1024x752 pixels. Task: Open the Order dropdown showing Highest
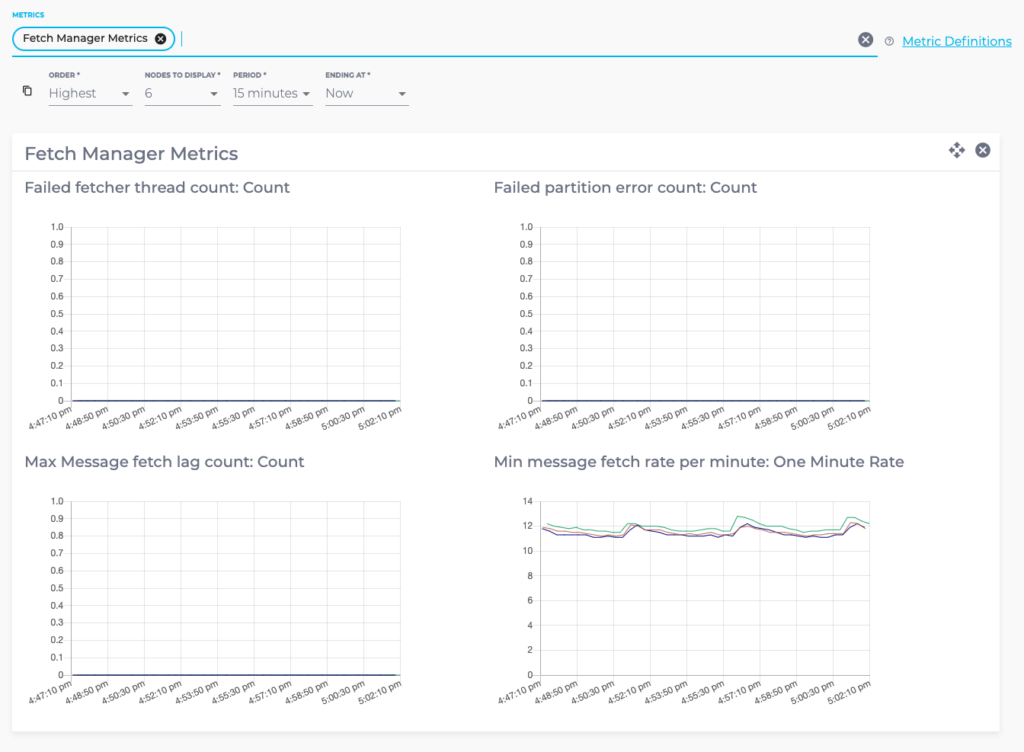(90, 94)
